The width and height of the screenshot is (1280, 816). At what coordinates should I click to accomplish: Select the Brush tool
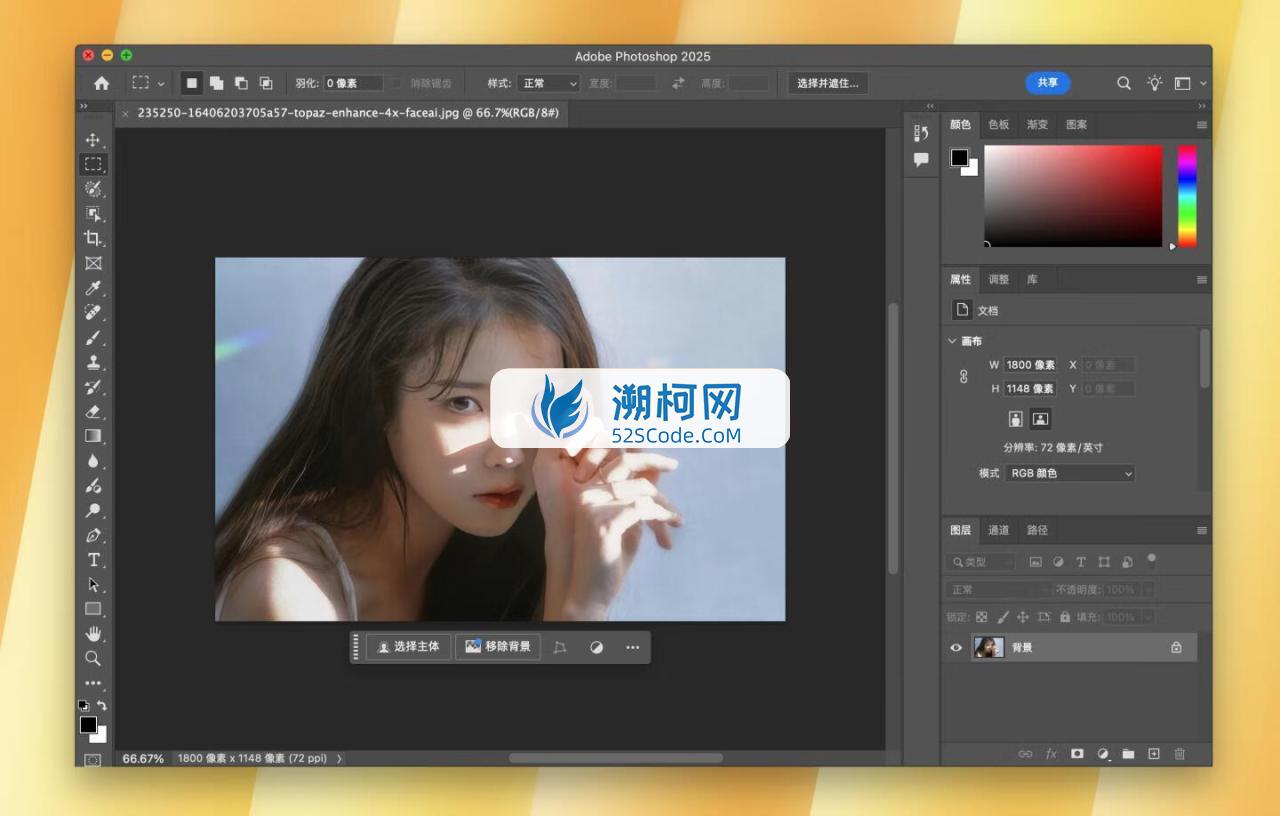pyautogui.click(x=93, y=337)
